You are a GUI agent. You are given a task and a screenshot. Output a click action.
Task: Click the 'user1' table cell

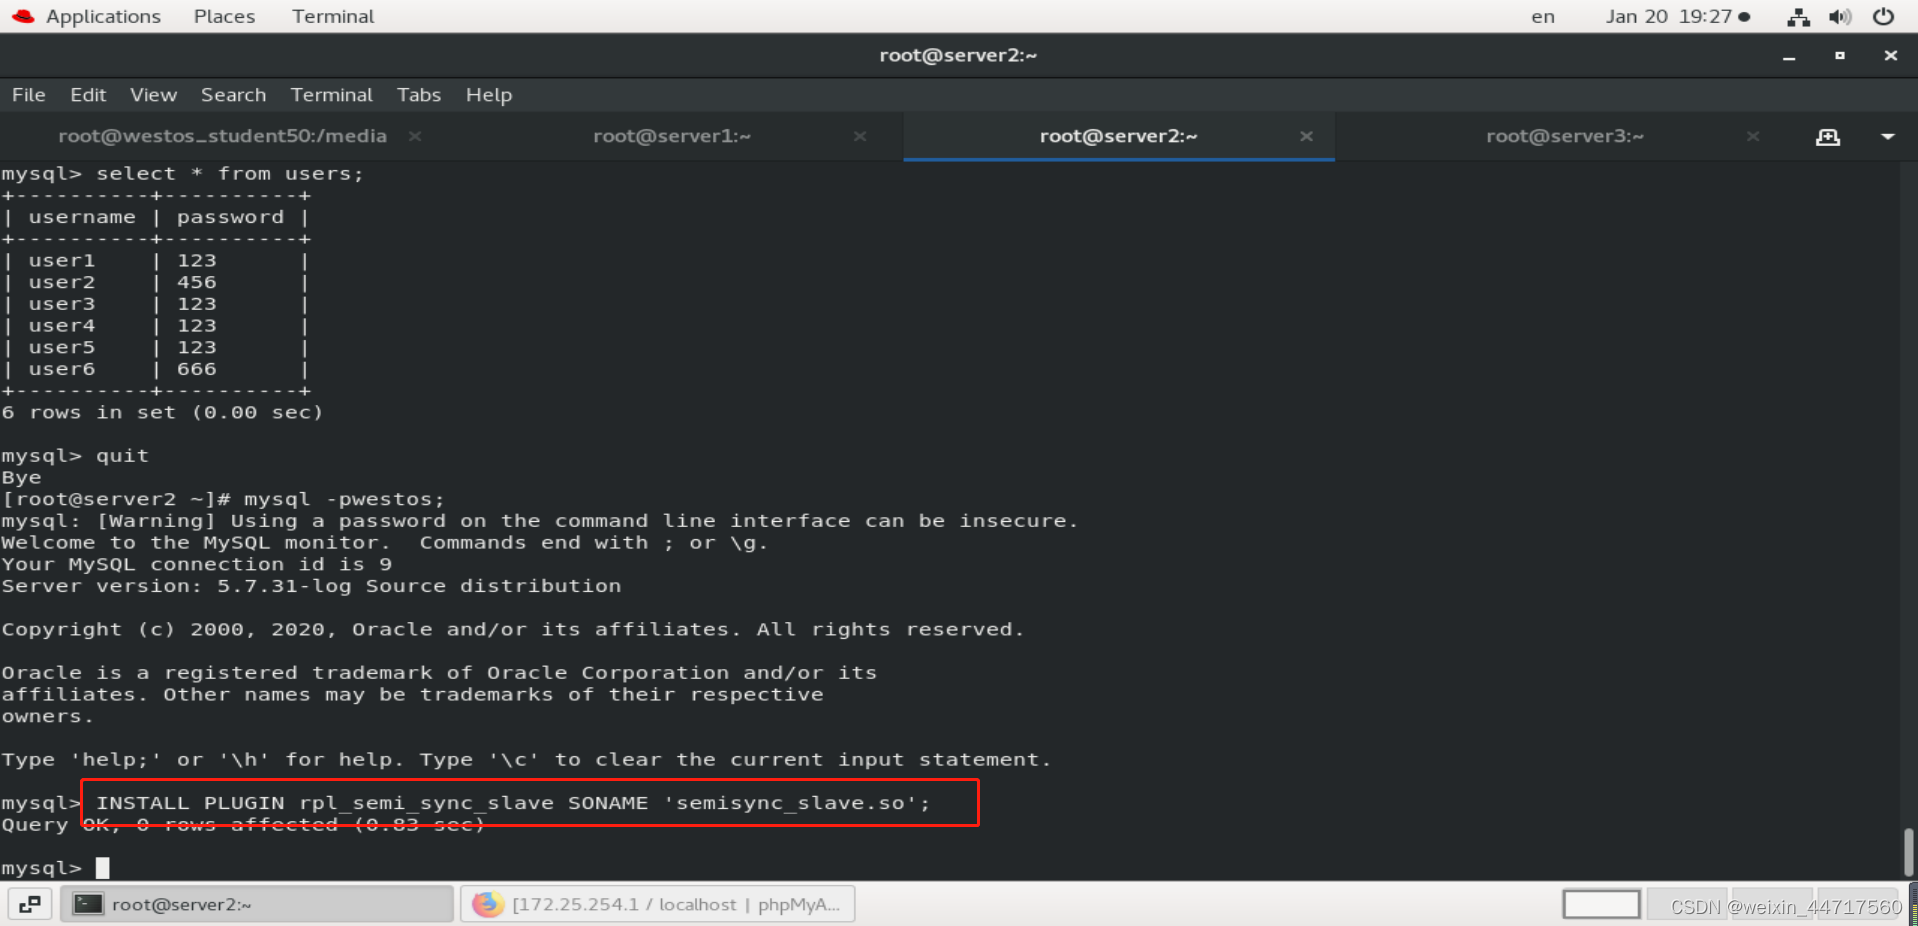[x=62, y=260]
